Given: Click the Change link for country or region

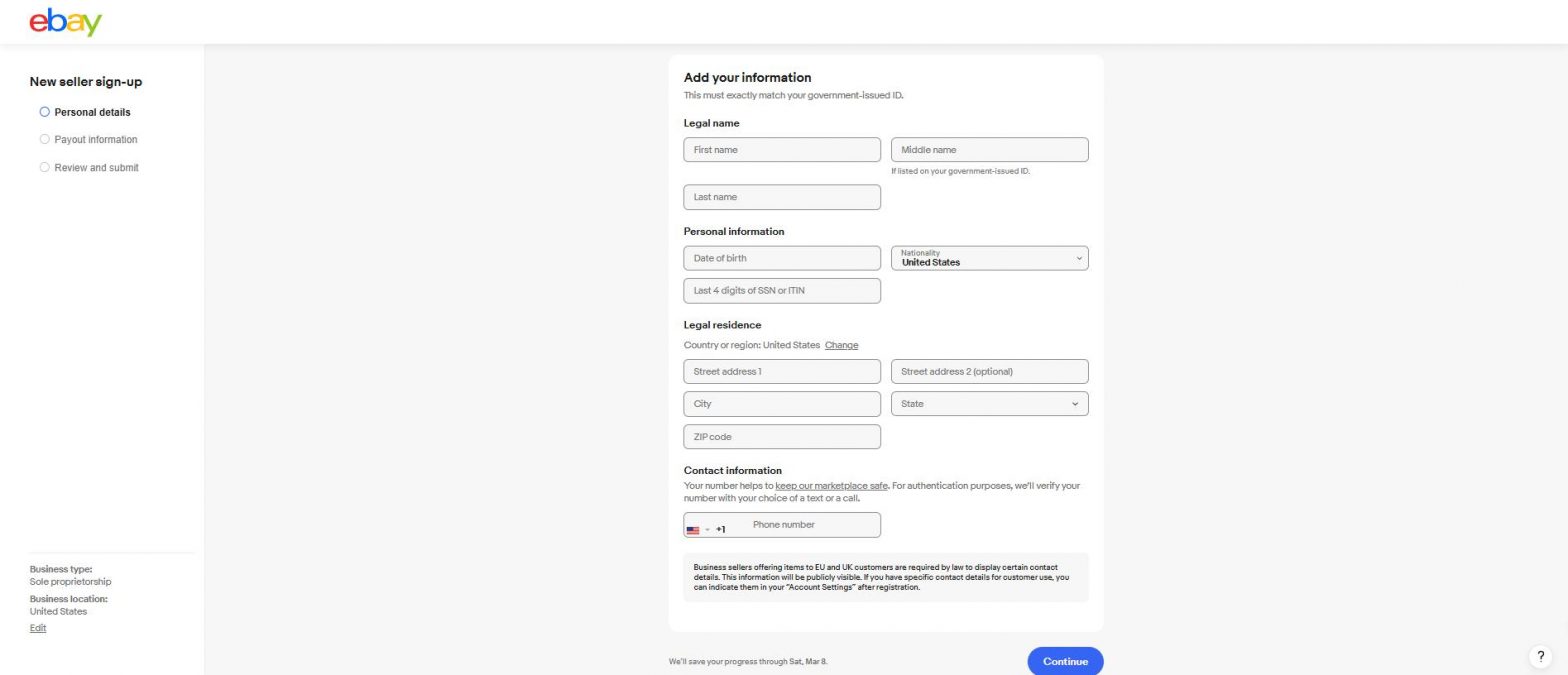Looking at the screenshot, I should coord(840,345).
